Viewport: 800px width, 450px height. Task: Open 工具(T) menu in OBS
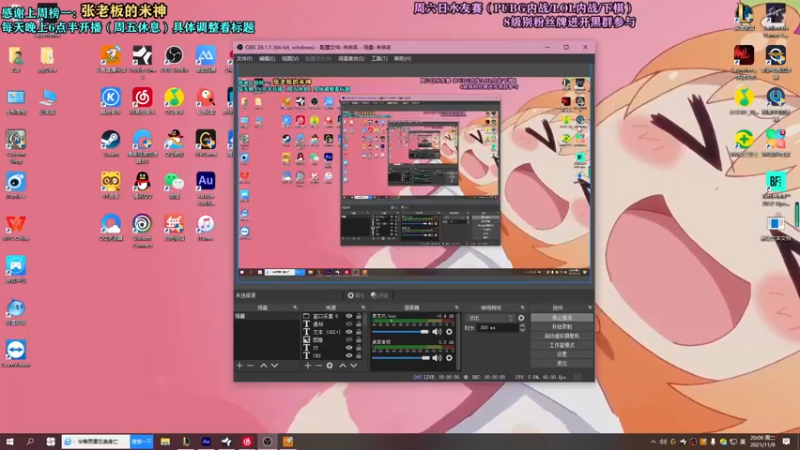[379, 59]
